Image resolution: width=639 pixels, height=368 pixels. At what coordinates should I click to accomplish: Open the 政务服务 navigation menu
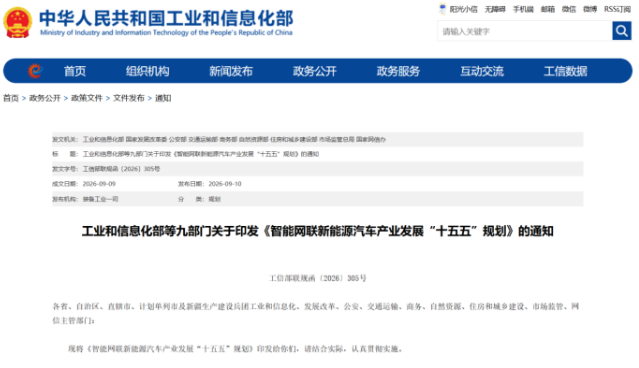[398, 71]
